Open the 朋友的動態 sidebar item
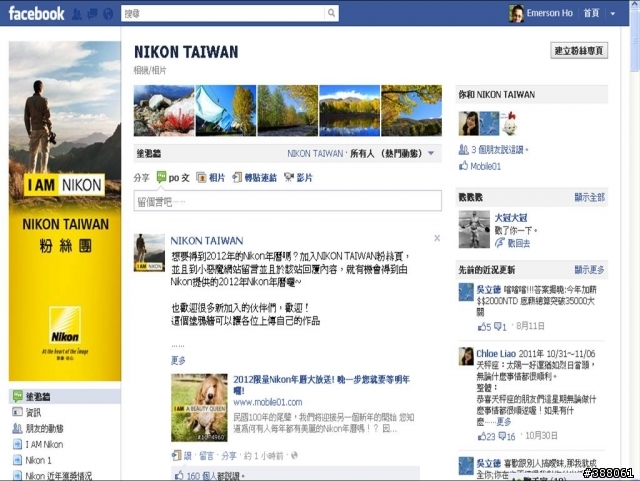The image size is (640, 481). tap(38, 428)
